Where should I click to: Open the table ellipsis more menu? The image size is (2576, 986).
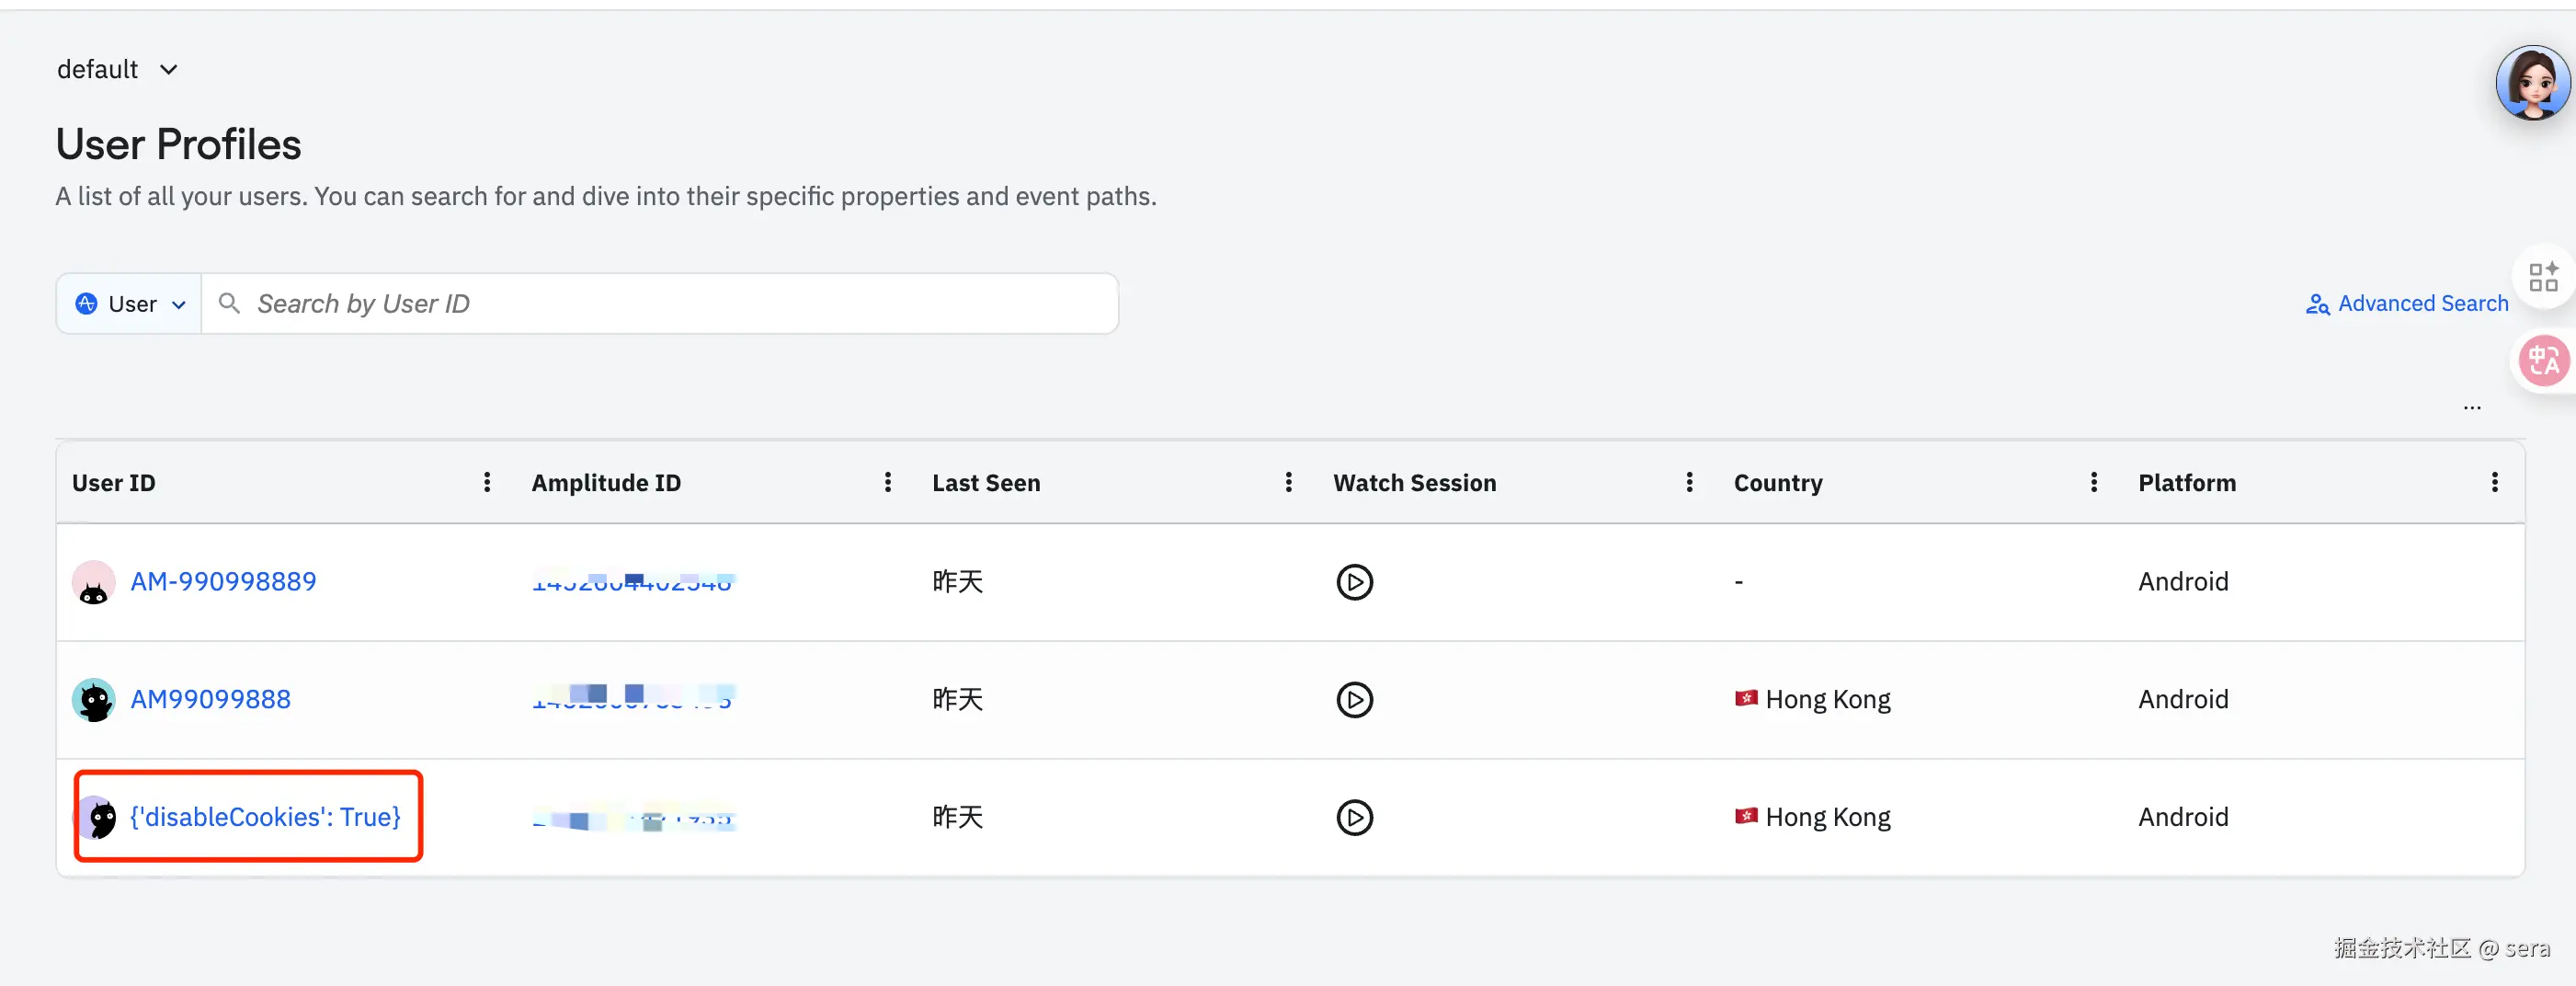click(x=2472, y=407)
